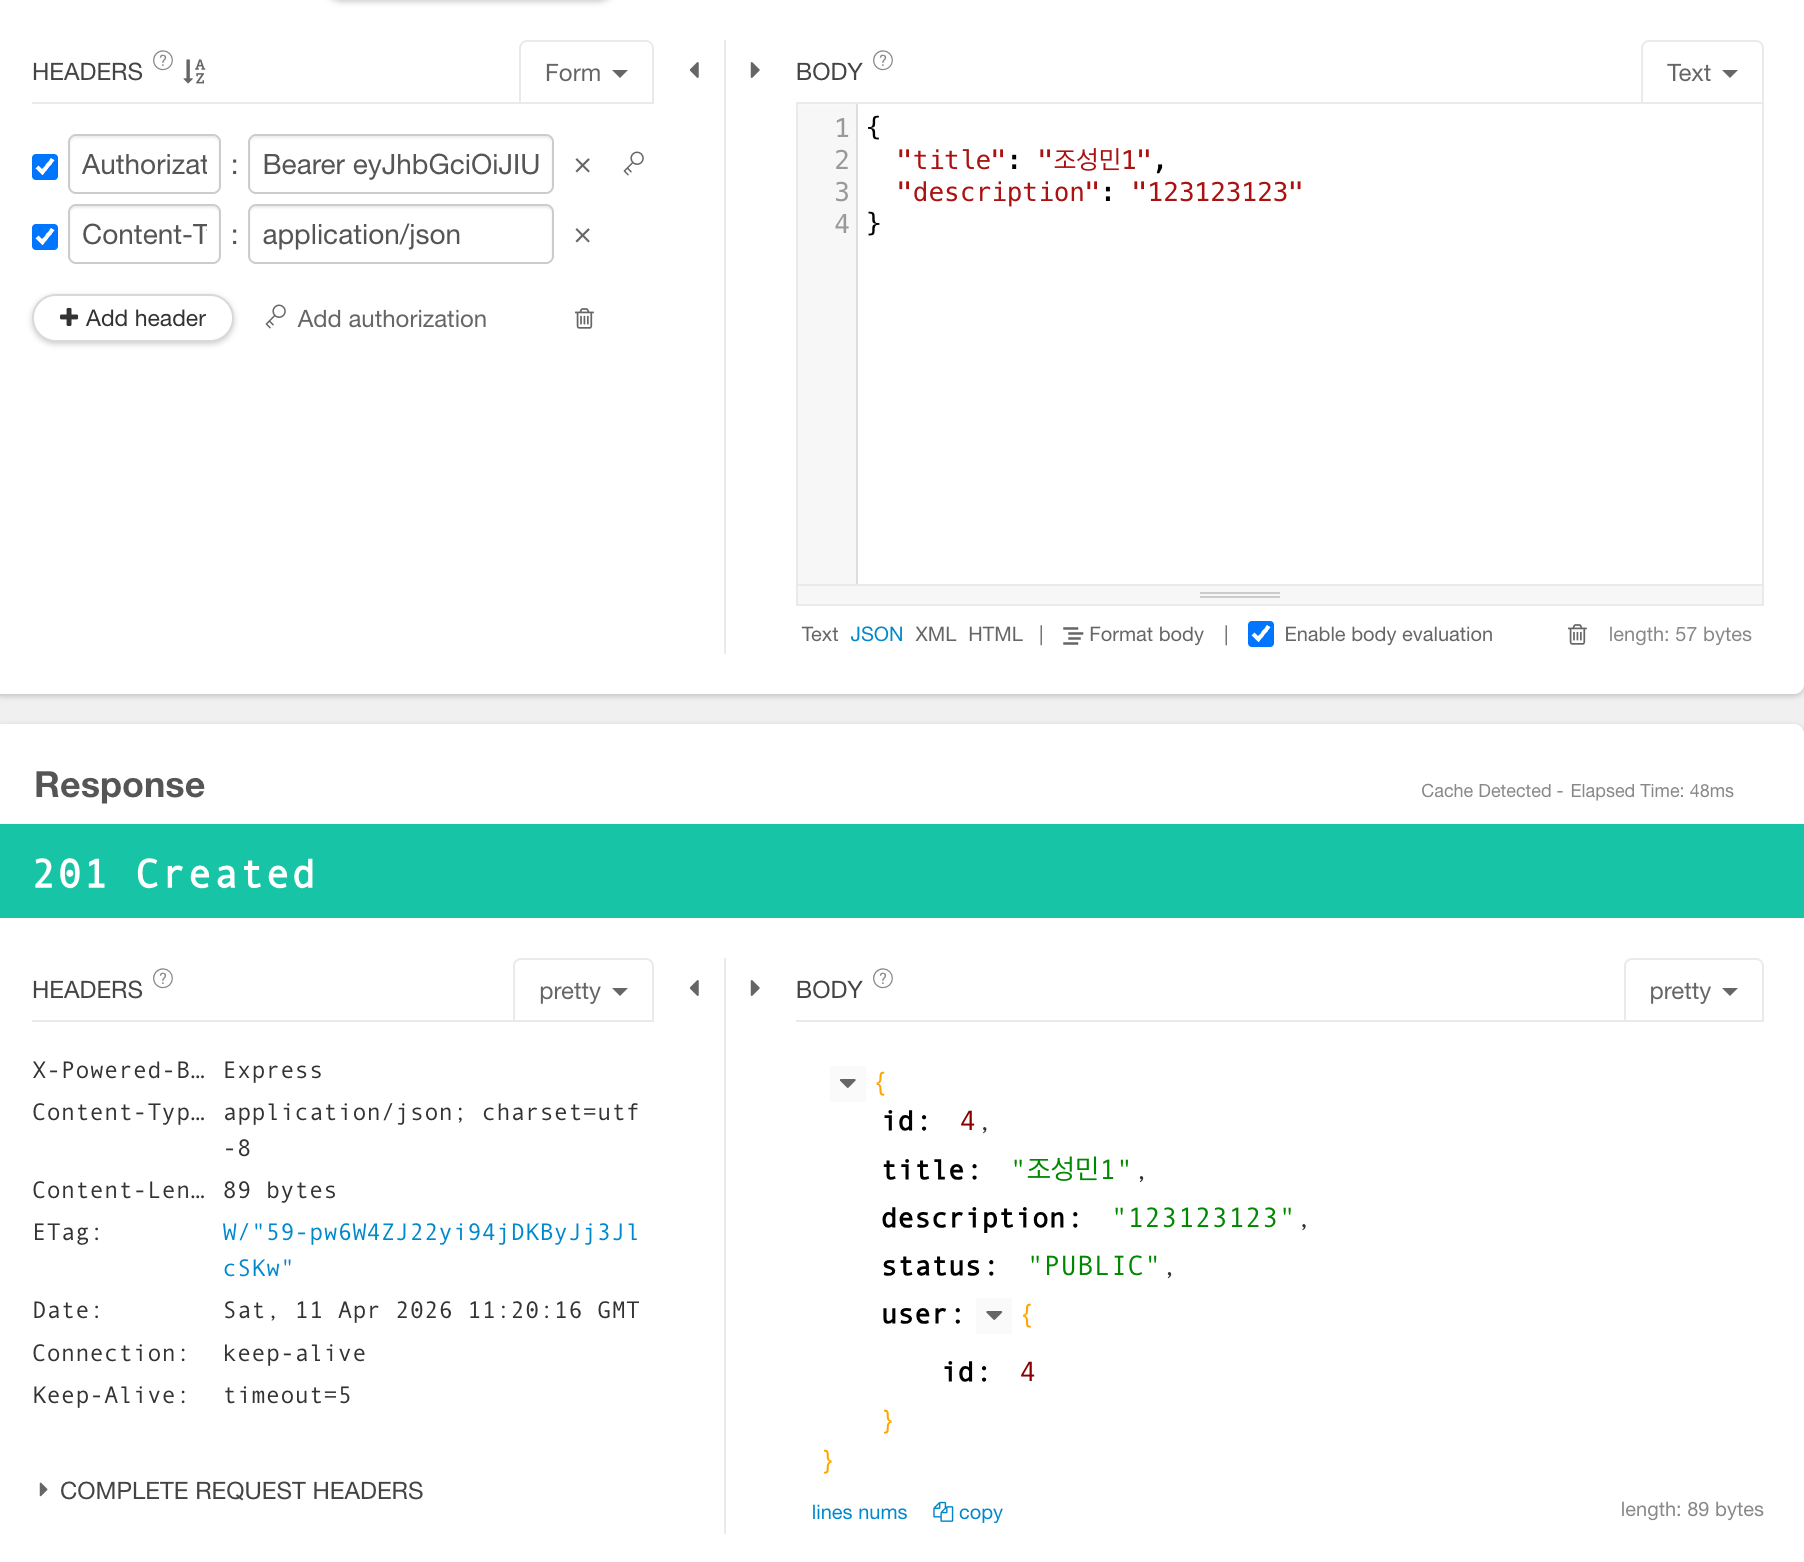Click the key icon beside Authorization value
This screenshot has width=1804, height=1562.
(633, 163)
